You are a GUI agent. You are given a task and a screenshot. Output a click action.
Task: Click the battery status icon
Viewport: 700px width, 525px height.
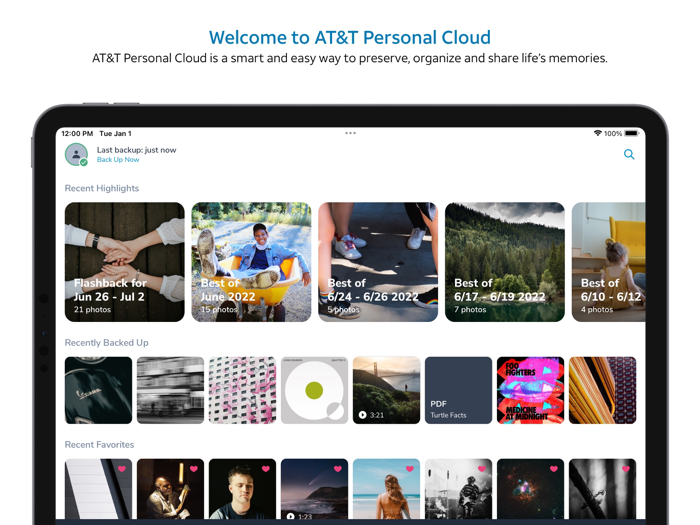(632, 133)
